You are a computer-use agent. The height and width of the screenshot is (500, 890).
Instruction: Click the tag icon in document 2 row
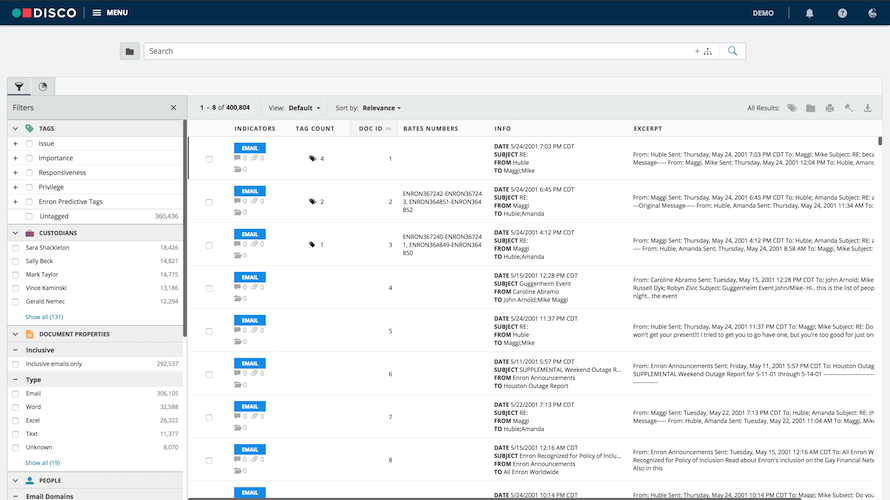(312, 201)
